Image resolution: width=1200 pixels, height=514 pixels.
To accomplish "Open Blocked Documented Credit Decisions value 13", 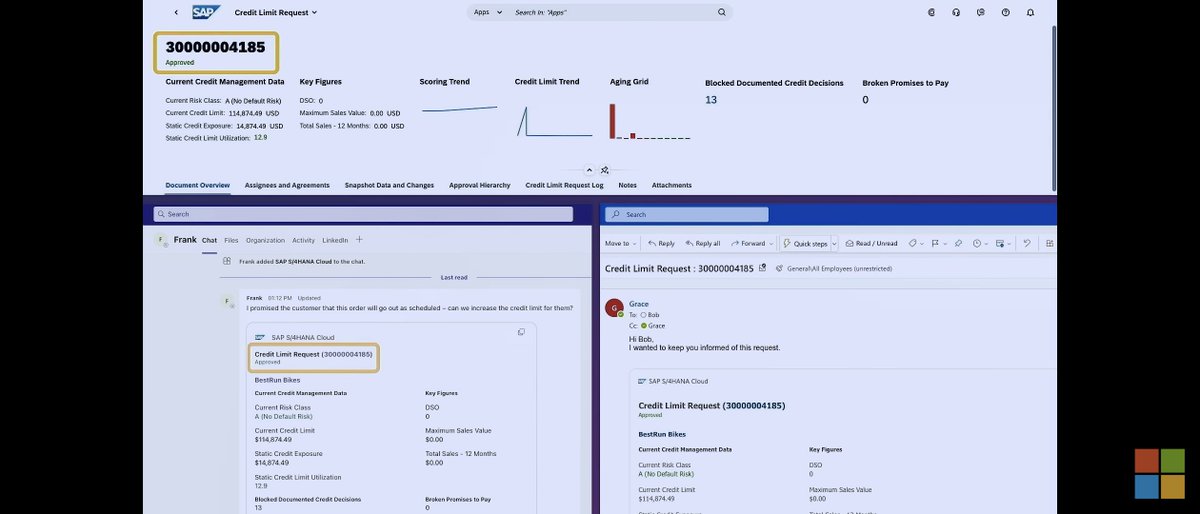I will point(711,99).
